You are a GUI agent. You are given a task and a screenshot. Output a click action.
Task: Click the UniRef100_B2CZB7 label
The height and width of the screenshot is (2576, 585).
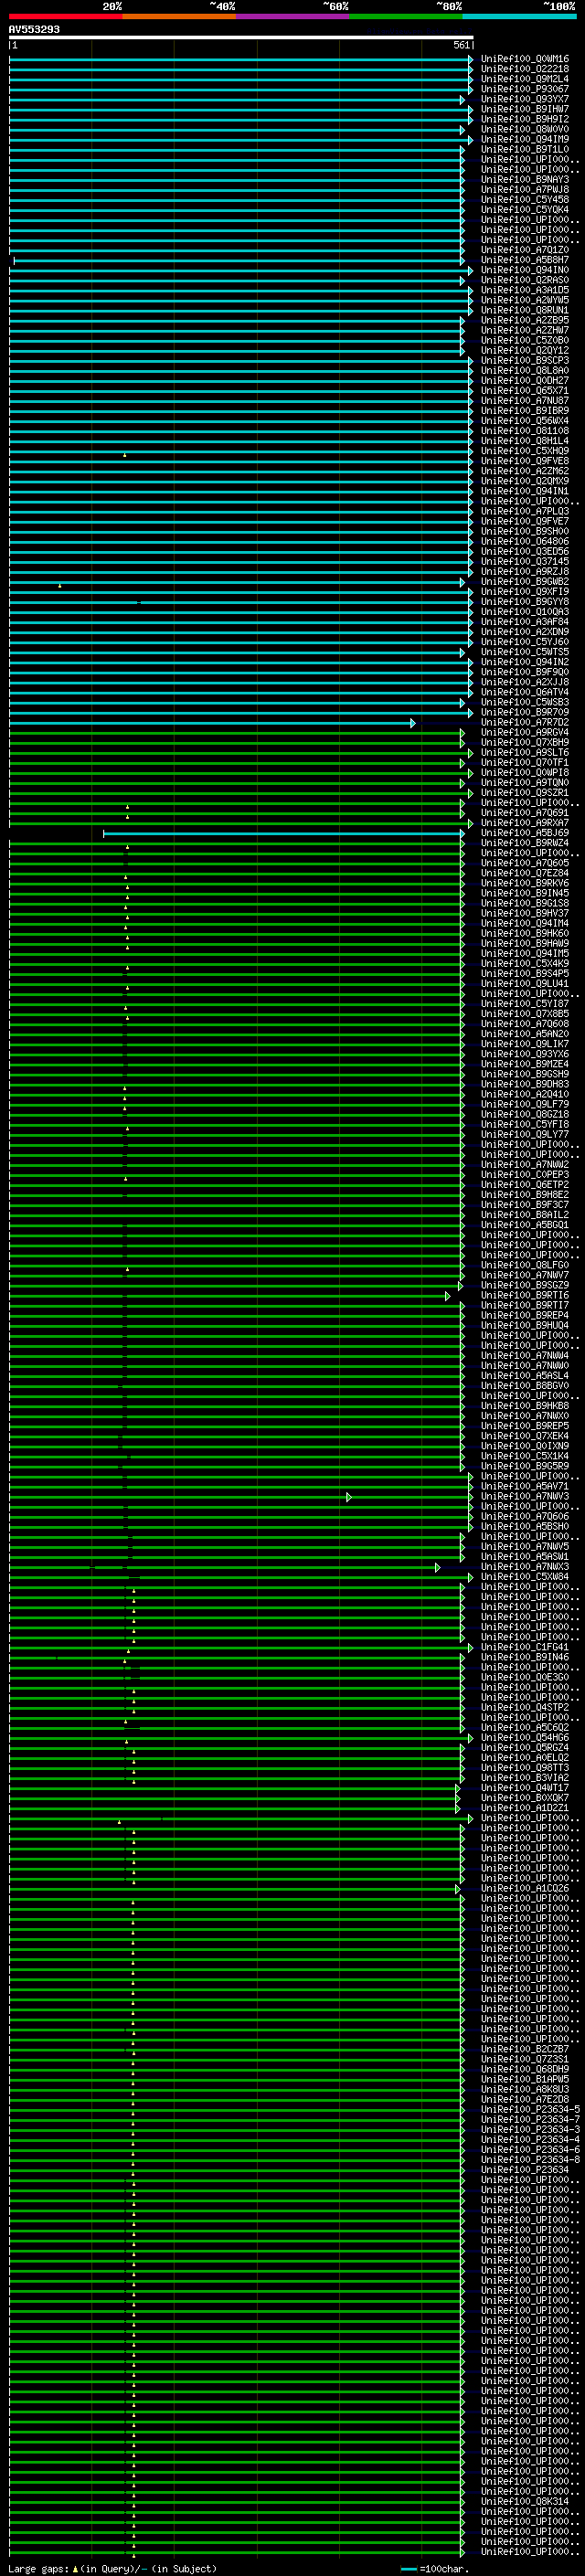tap(525, 2049)
